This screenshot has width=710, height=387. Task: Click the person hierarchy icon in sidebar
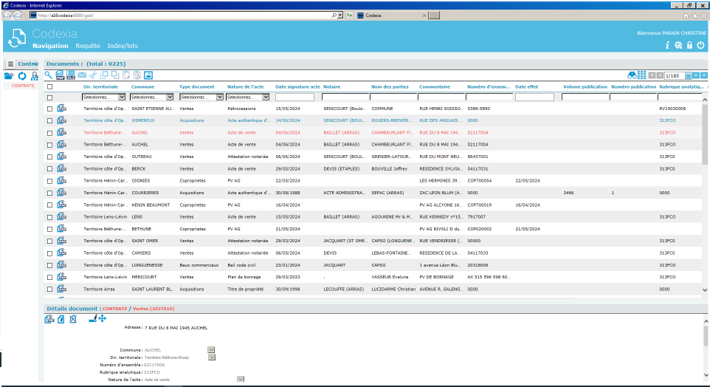pyautogui.click(x=34, y=76)
